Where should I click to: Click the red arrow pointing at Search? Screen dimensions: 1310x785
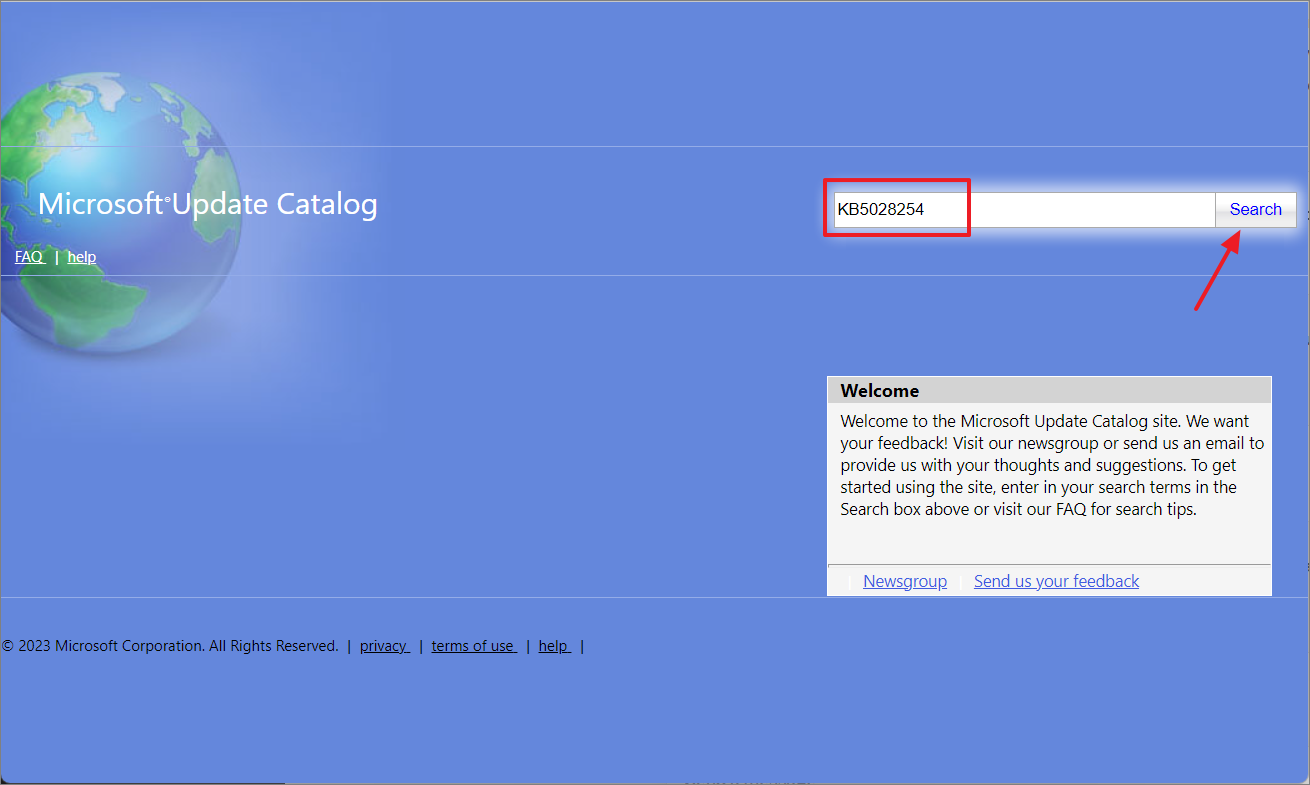(x=1216, y=272)
